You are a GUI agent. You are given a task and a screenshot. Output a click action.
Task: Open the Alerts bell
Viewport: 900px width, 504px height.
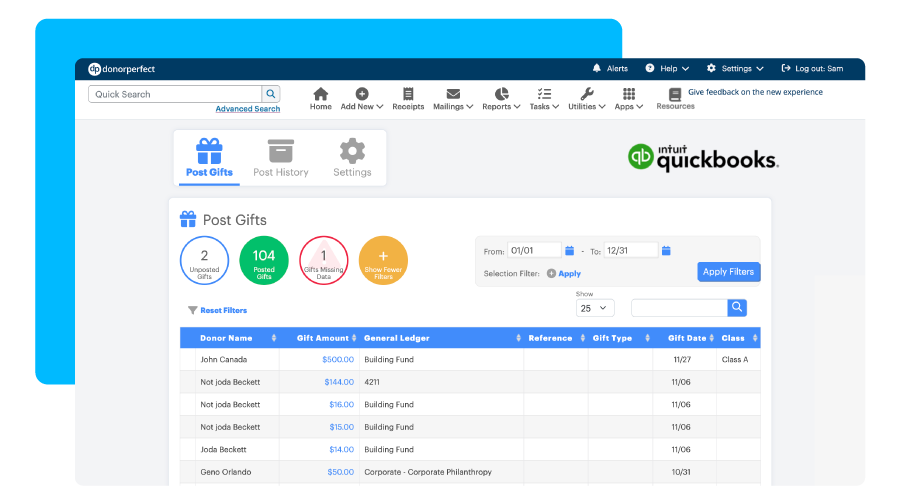point(610,68)
